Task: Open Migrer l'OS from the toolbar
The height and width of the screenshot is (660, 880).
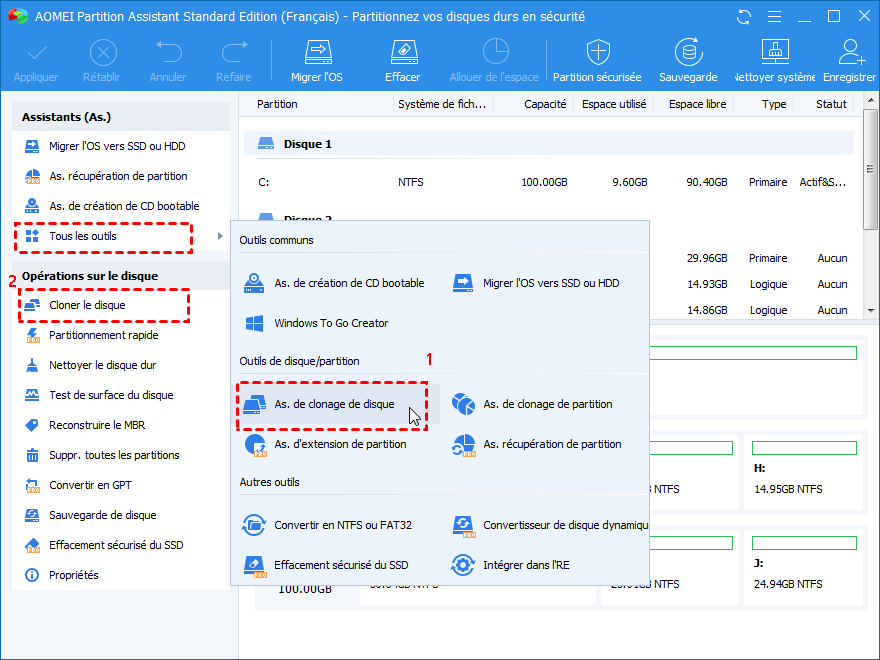Action: (317, 61)
